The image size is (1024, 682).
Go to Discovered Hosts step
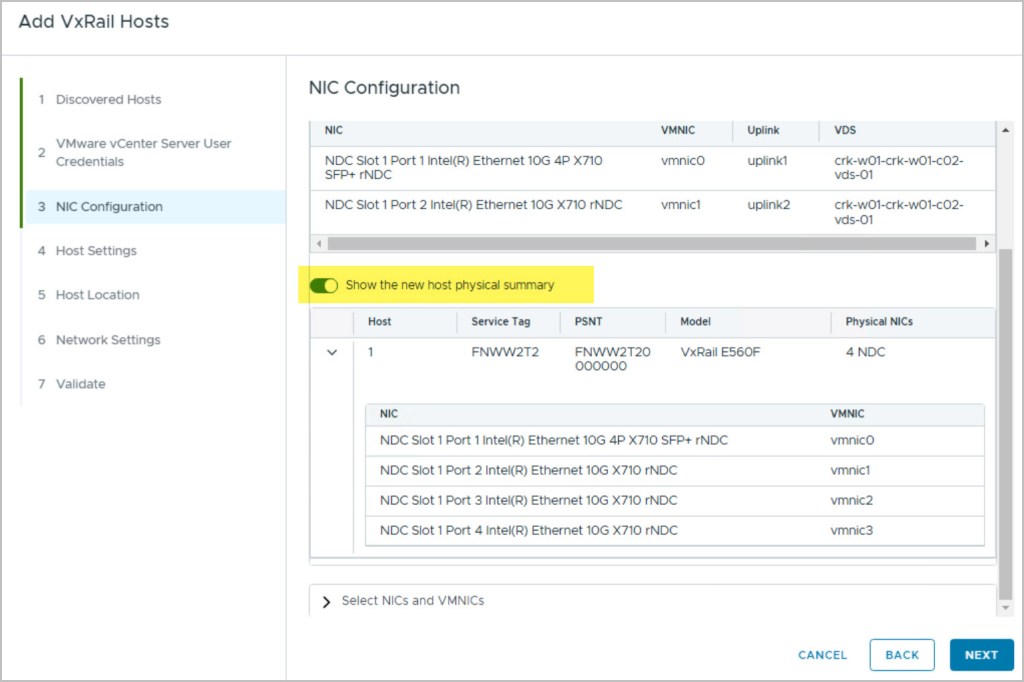[x=108, y=100]
